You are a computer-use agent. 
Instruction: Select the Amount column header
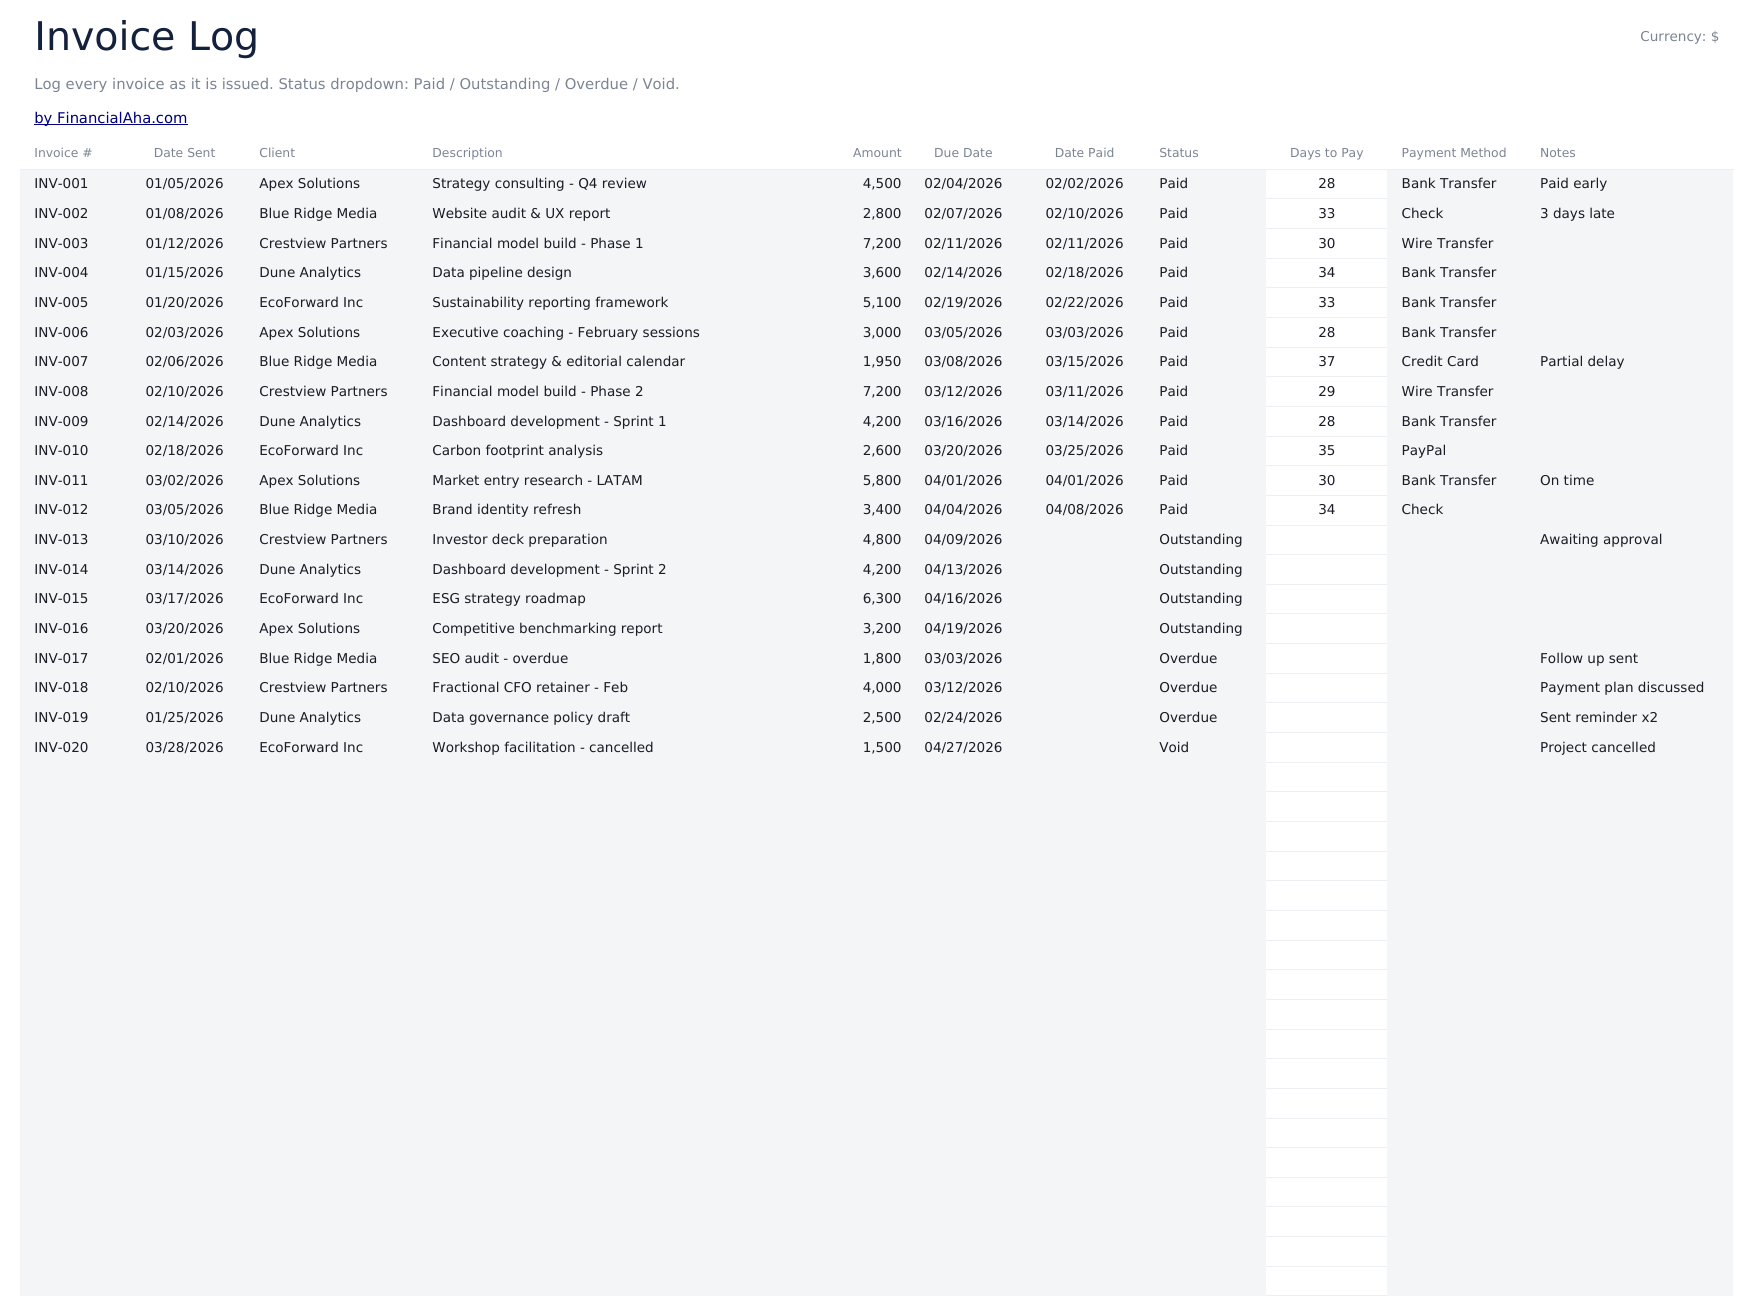[x=877, y=153]
